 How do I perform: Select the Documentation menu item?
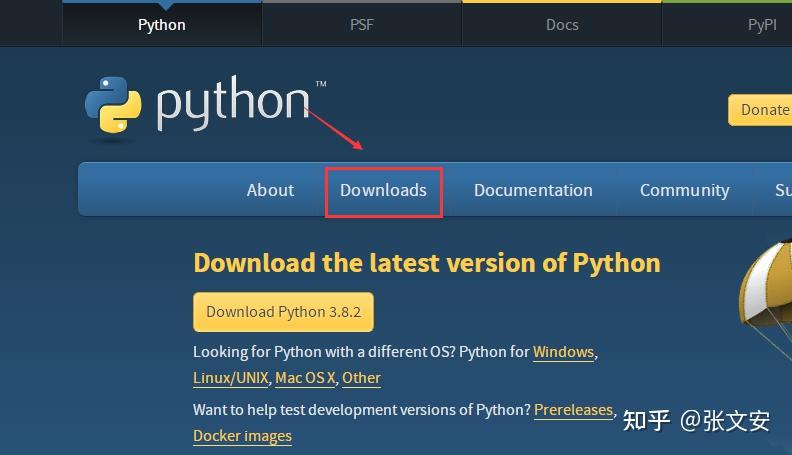(x=533, y=190)
